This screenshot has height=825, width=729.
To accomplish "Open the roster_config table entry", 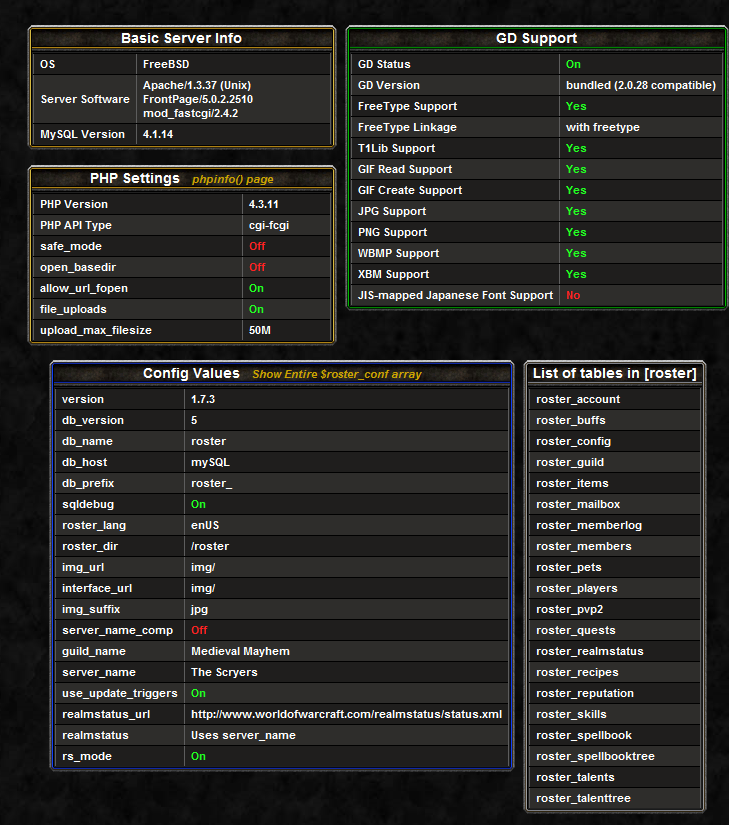I will point(573,441).
